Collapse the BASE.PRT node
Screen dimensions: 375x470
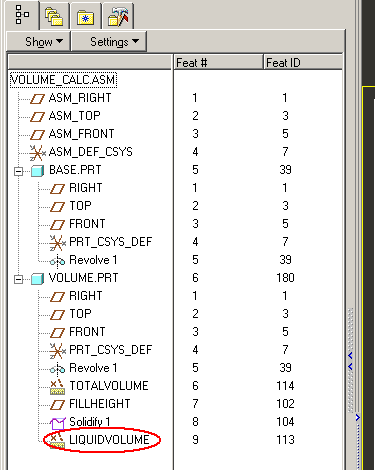coord(19,171)
